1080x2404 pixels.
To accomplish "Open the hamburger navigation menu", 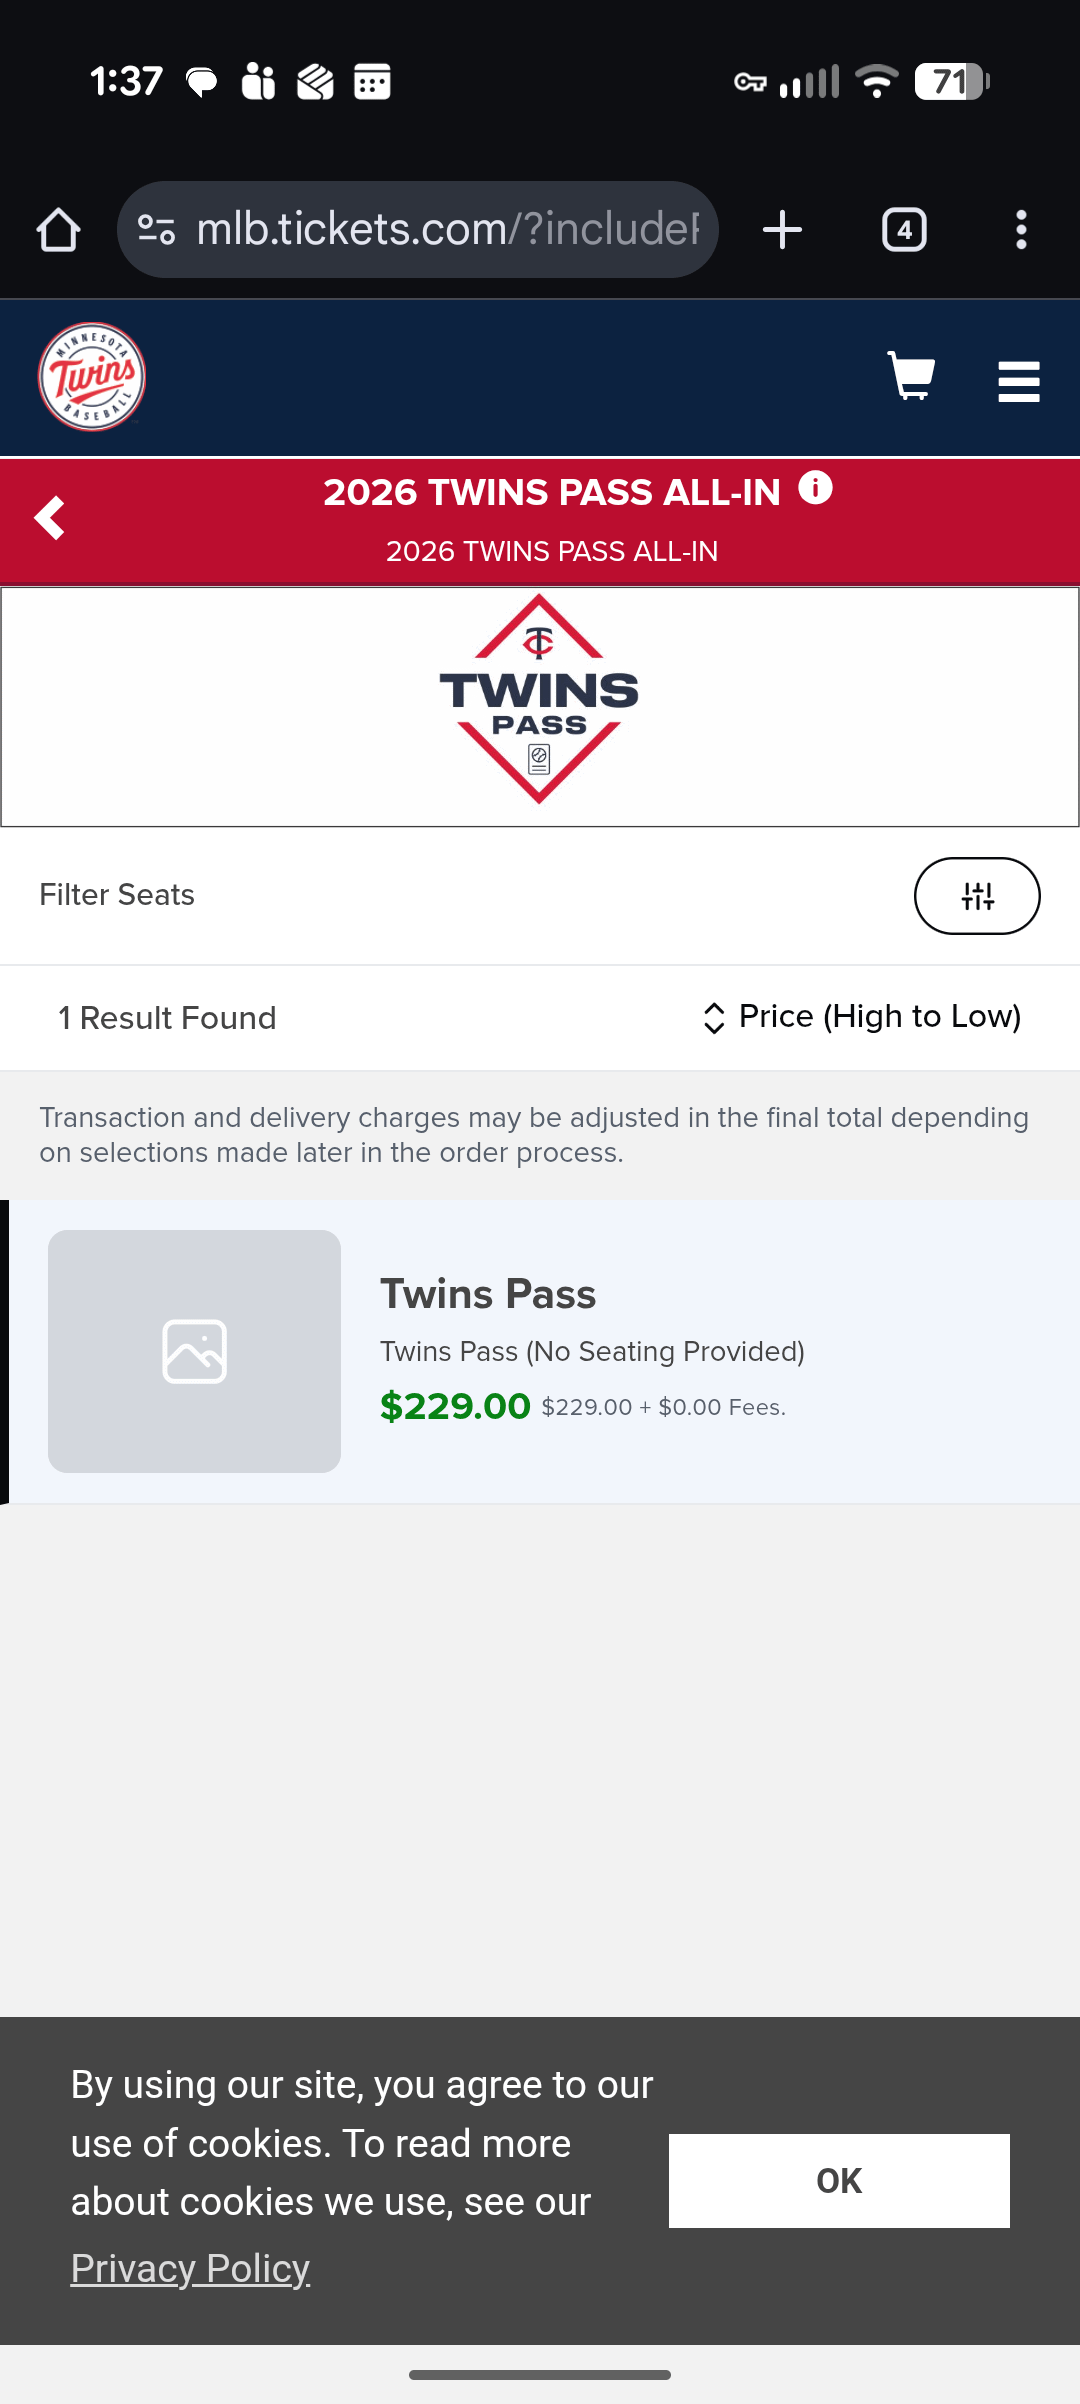I will pos(1018,381).
